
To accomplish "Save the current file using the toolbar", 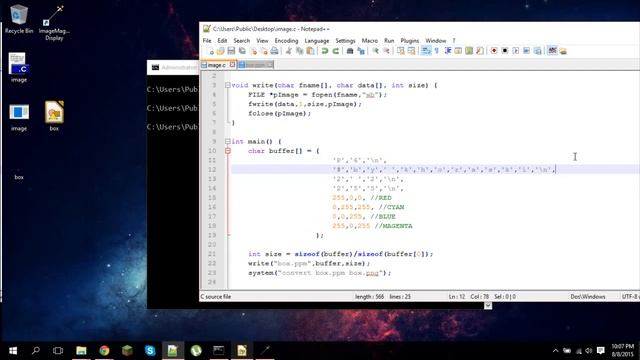I will [231, 51].
